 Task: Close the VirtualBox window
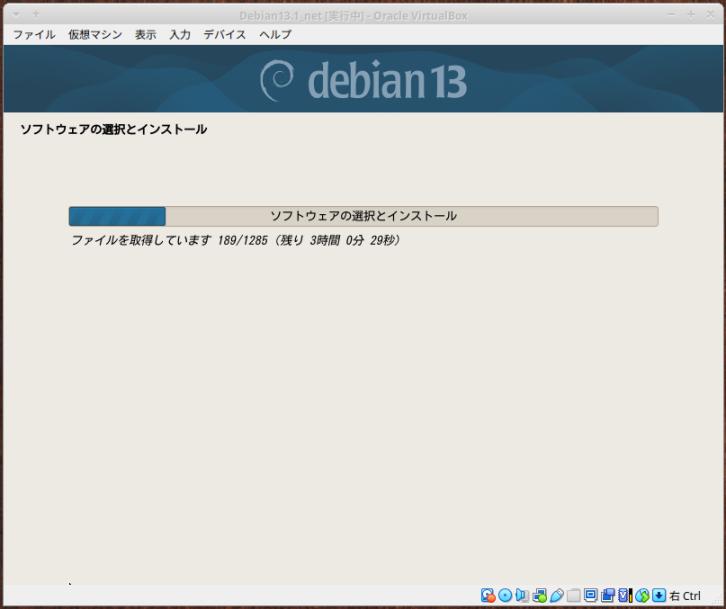[x=710, y=15]
